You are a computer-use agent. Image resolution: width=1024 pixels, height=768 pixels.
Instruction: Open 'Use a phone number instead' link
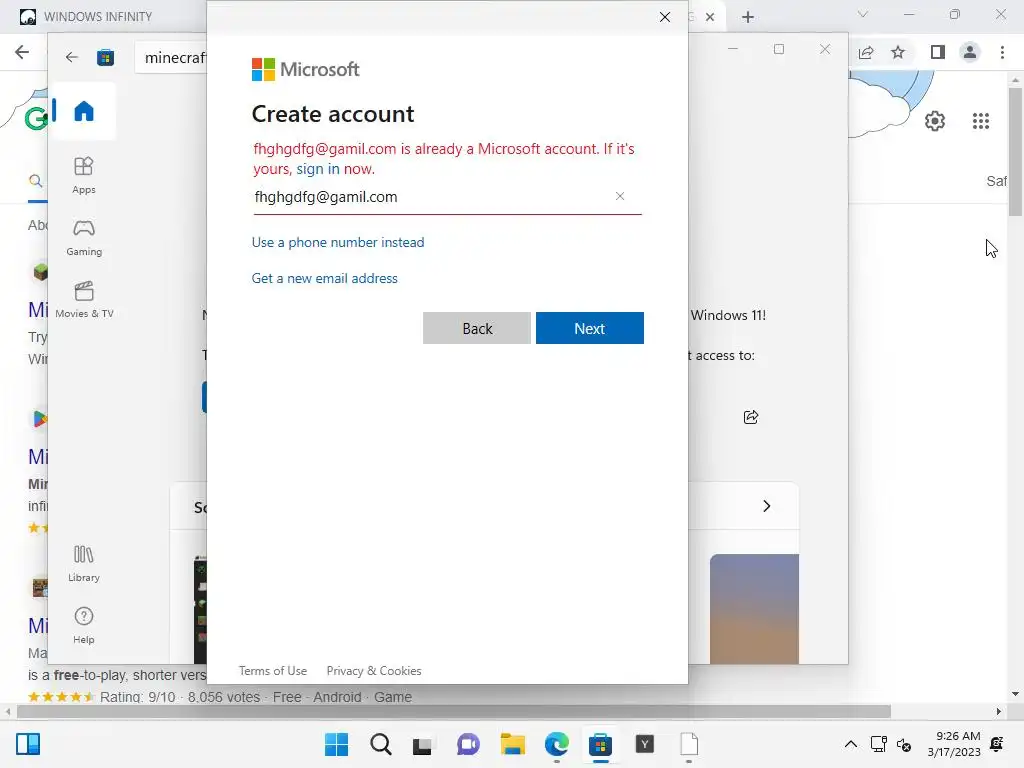(x=338, y=242)
